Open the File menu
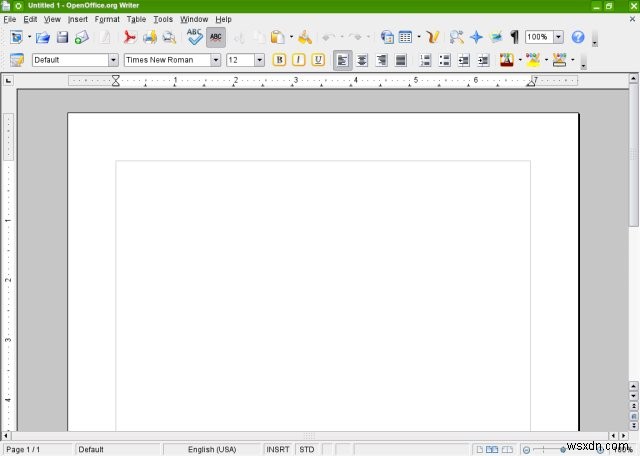The image size is (640, 456). click(x=10, y=19)
